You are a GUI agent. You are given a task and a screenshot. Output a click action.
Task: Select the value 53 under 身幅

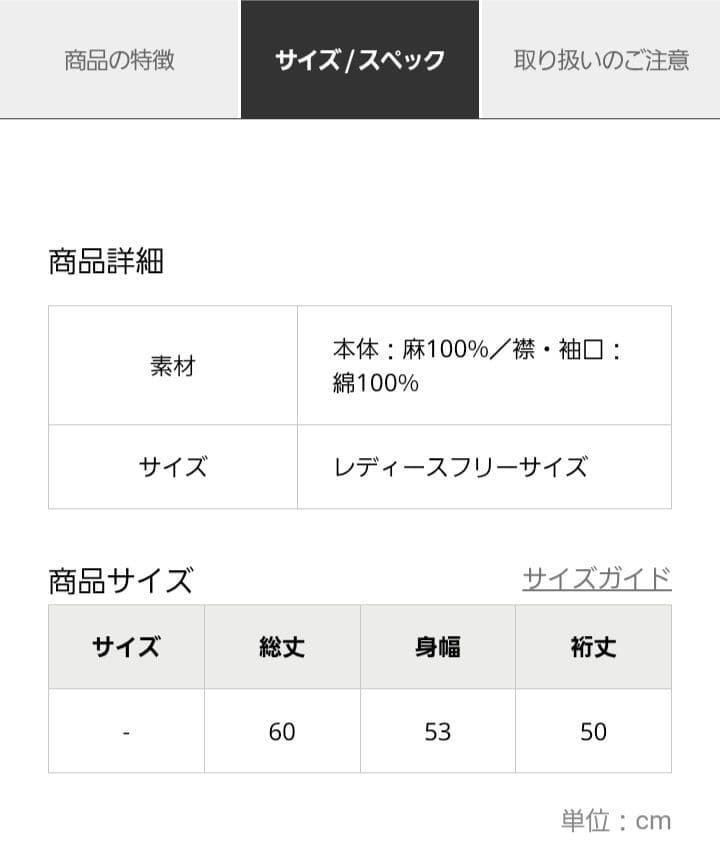click(x=438, y=731)
